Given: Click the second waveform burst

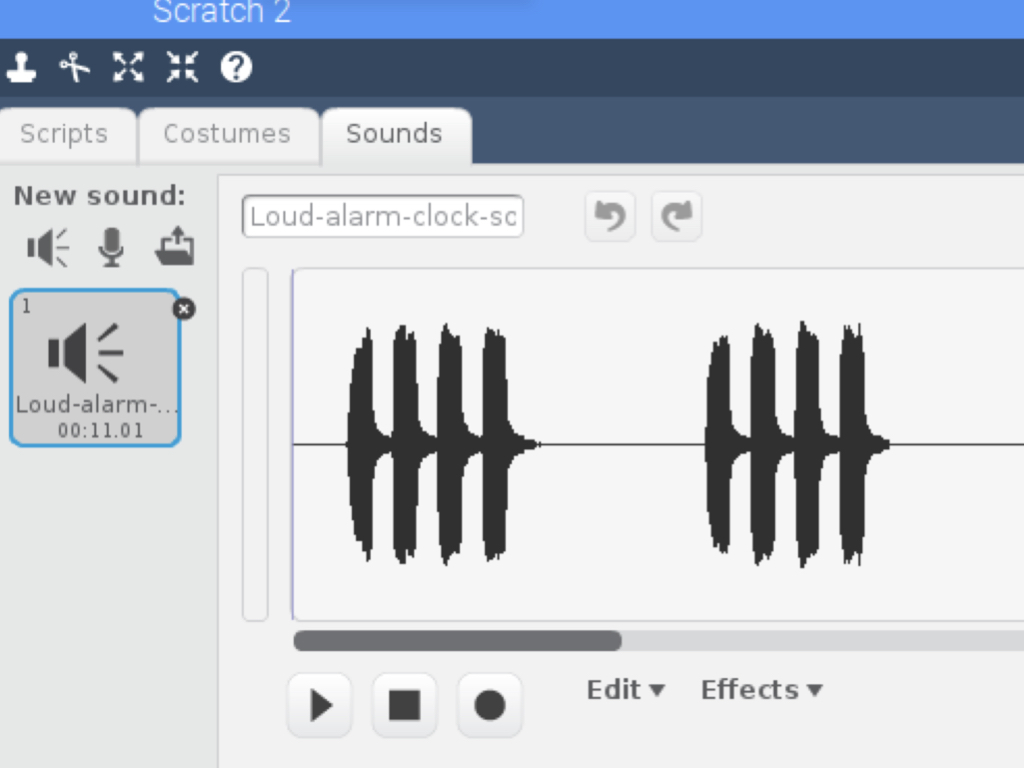Looking at the screenshot, I should pos(797,444).
